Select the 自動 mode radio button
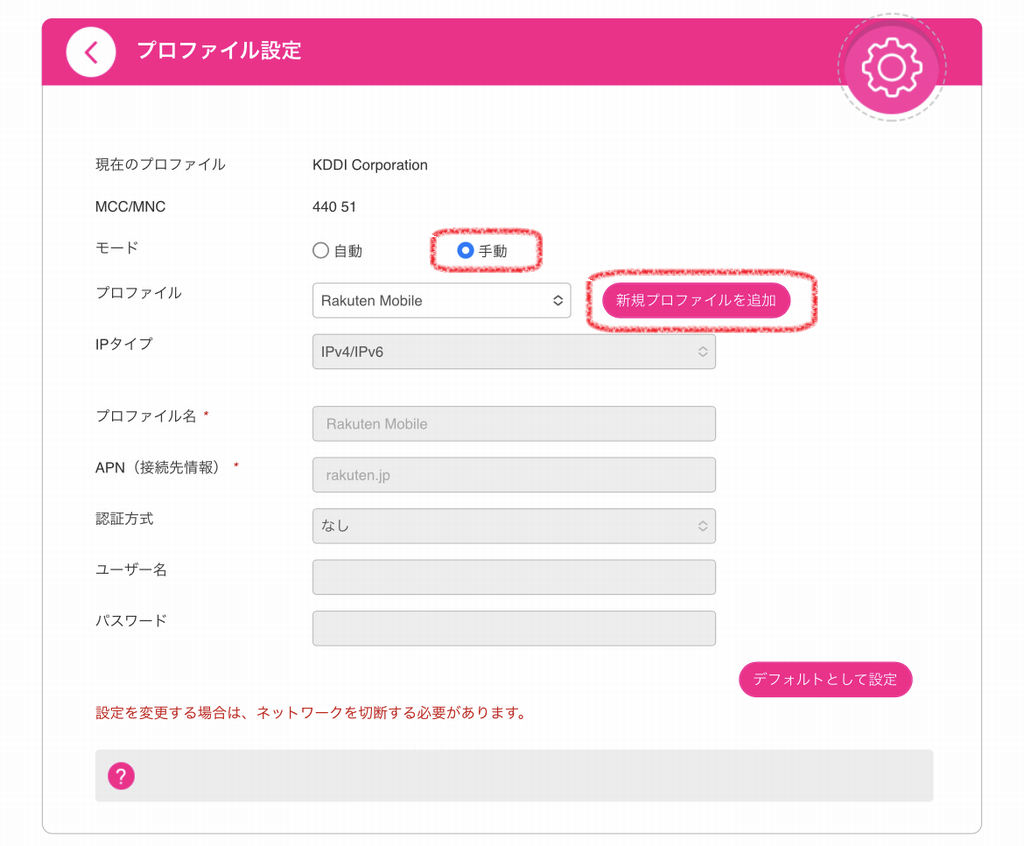The image size is (1024, 846). (321, 251)
